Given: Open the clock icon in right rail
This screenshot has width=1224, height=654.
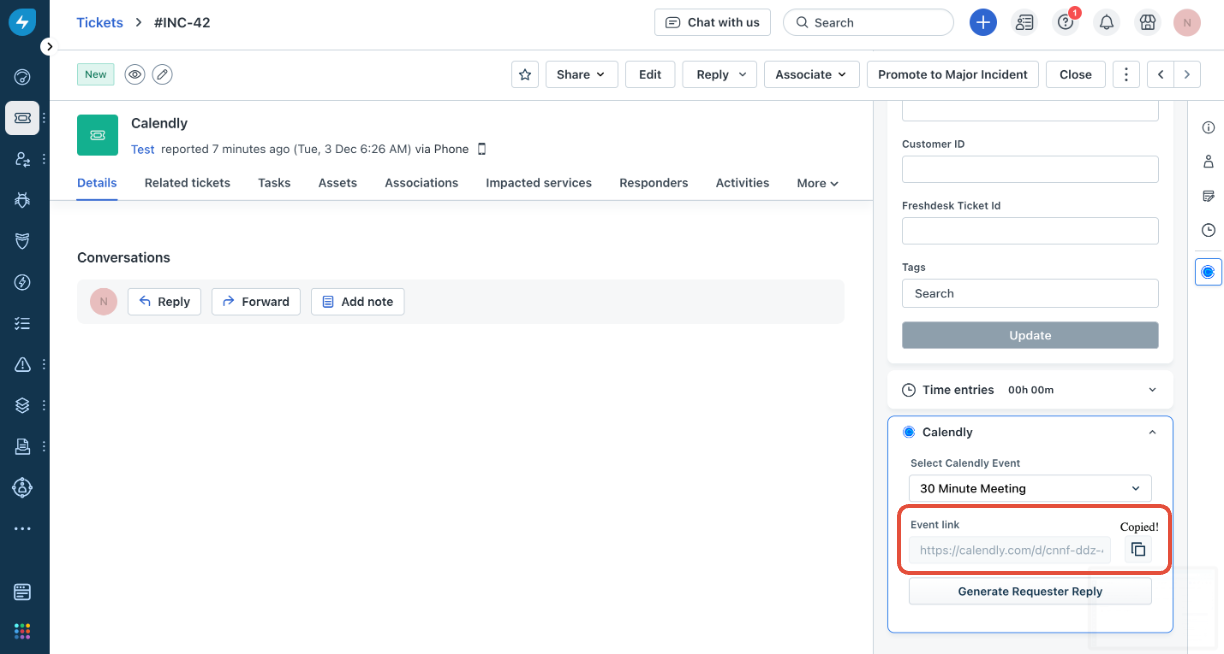Looking at the screenshot, I should pos(1208,230).
